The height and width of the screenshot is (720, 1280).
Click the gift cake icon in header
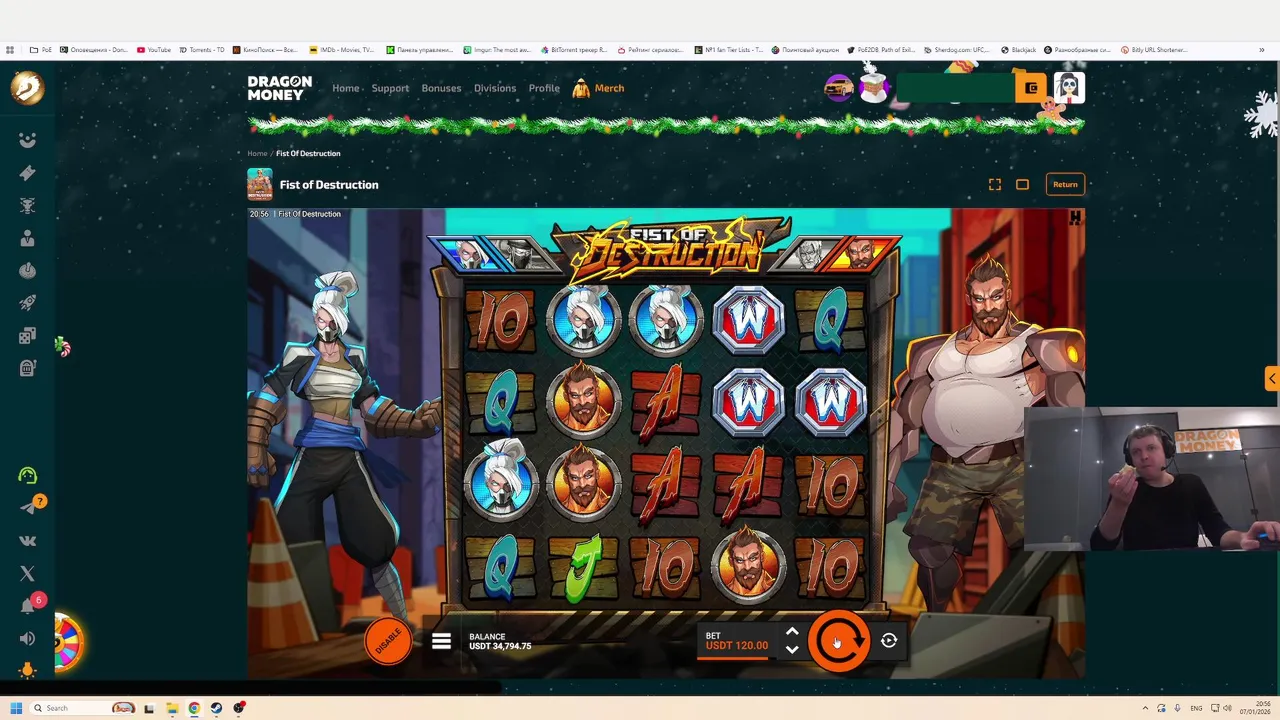874,86
